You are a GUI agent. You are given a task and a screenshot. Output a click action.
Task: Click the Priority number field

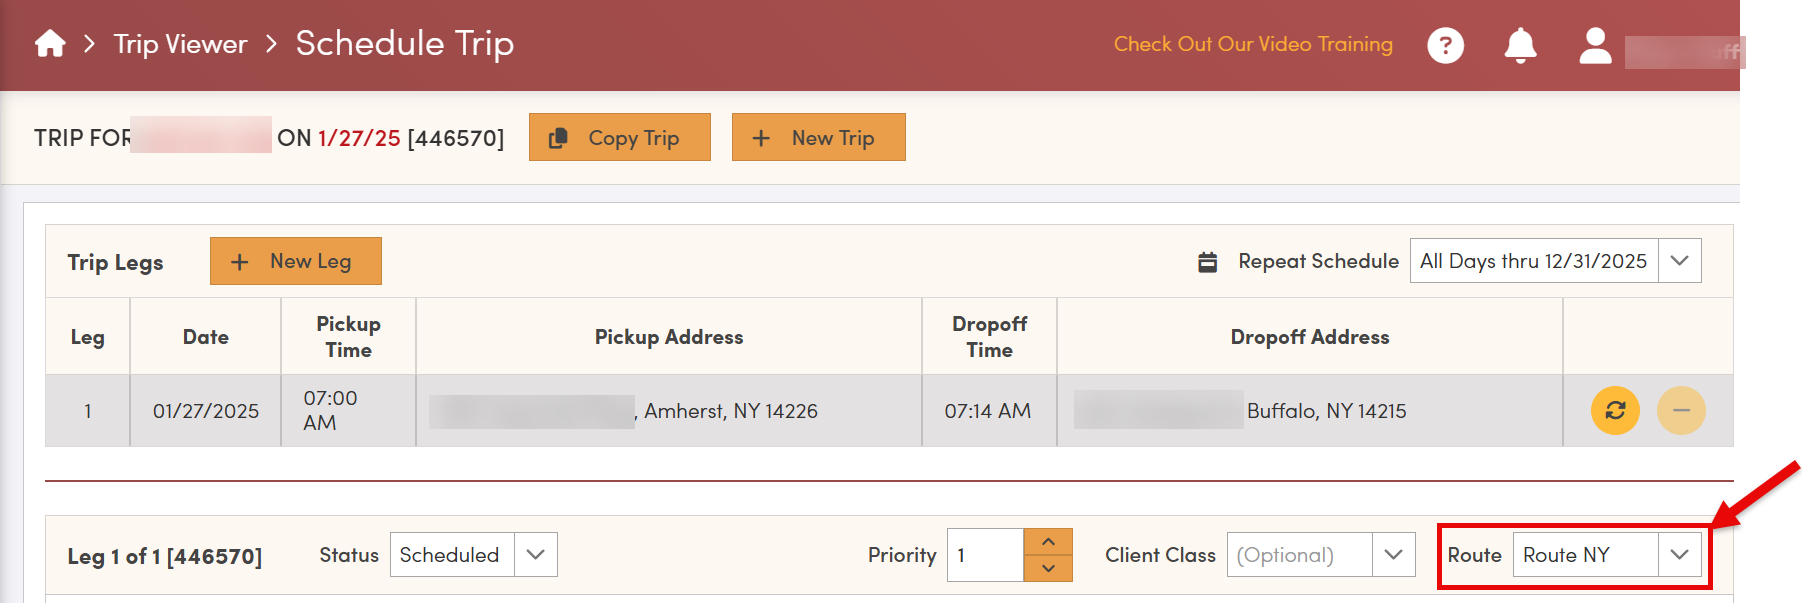tap(985, 555)
